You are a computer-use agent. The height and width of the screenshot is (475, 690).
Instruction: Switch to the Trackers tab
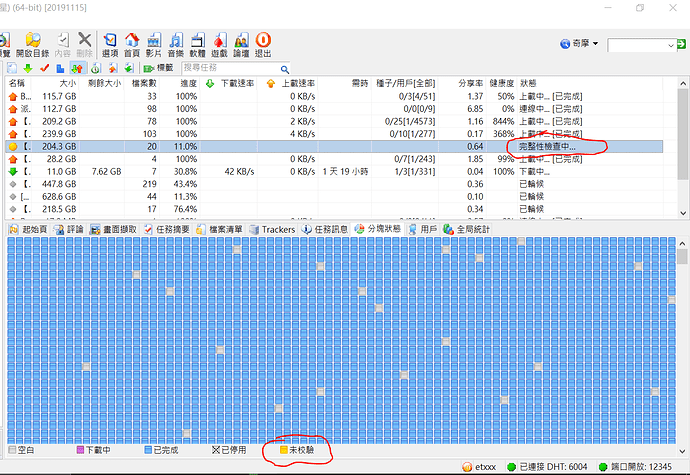pyautogui.click(x=272, y=229)
